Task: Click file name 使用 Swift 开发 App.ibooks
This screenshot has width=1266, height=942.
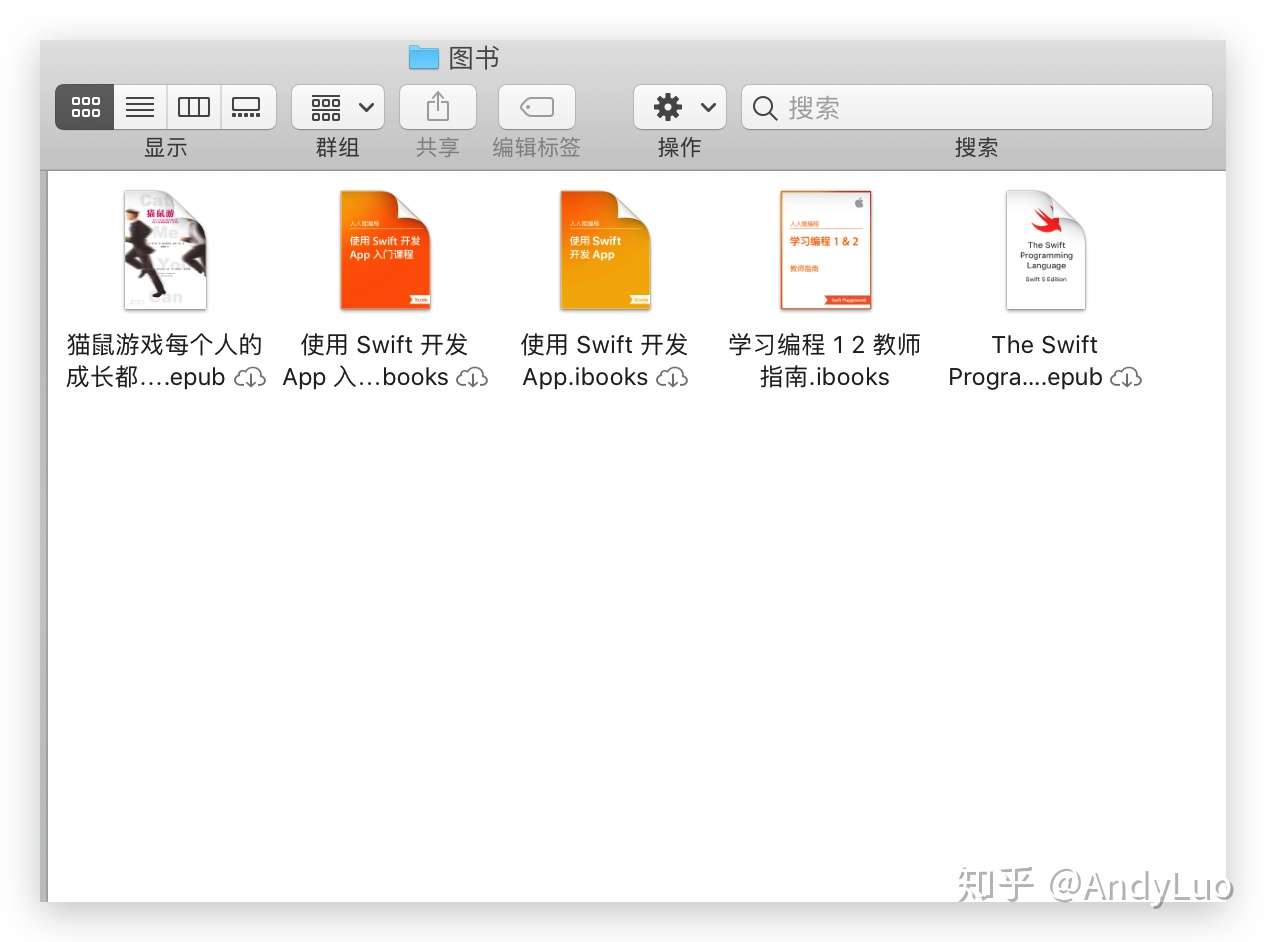Action: point(605,361)
